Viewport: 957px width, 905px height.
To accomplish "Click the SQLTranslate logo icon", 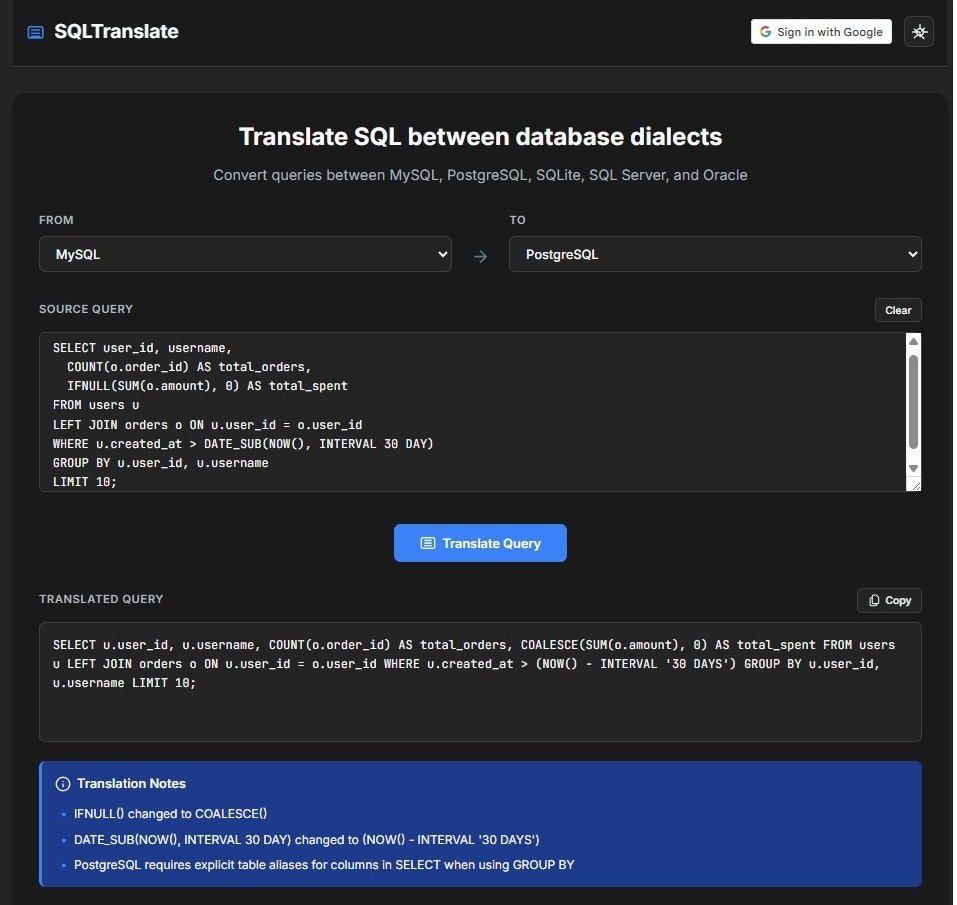I will click(35, 31).
